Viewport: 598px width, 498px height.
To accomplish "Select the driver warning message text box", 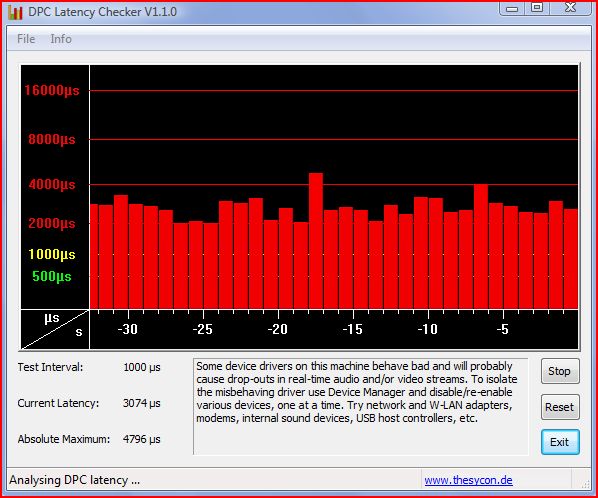I will [x=361, y=406].
